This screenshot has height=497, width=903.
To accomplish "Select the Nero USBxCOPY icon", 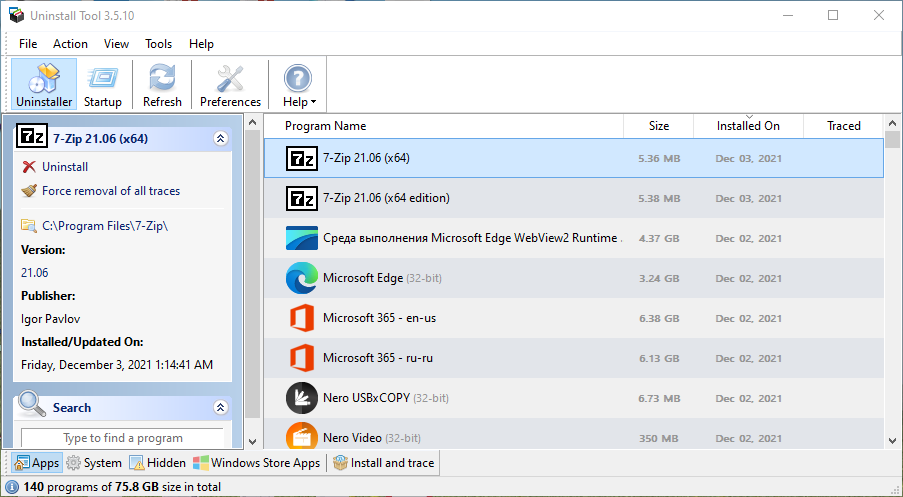I will click(x=302, y=398).
